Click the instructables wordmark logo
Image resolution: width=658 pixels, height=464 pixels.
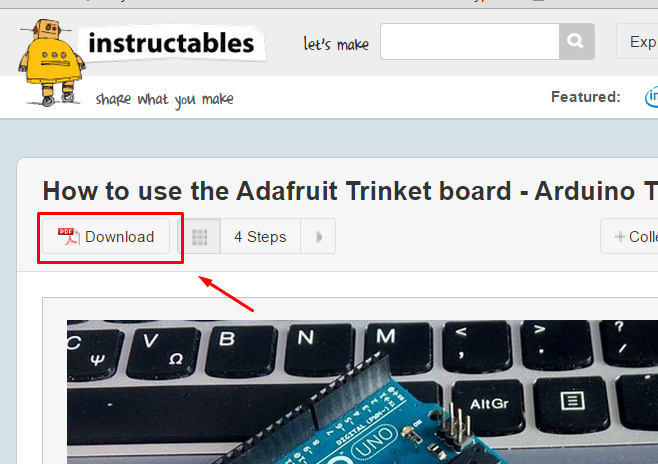(x=171, y=44)
